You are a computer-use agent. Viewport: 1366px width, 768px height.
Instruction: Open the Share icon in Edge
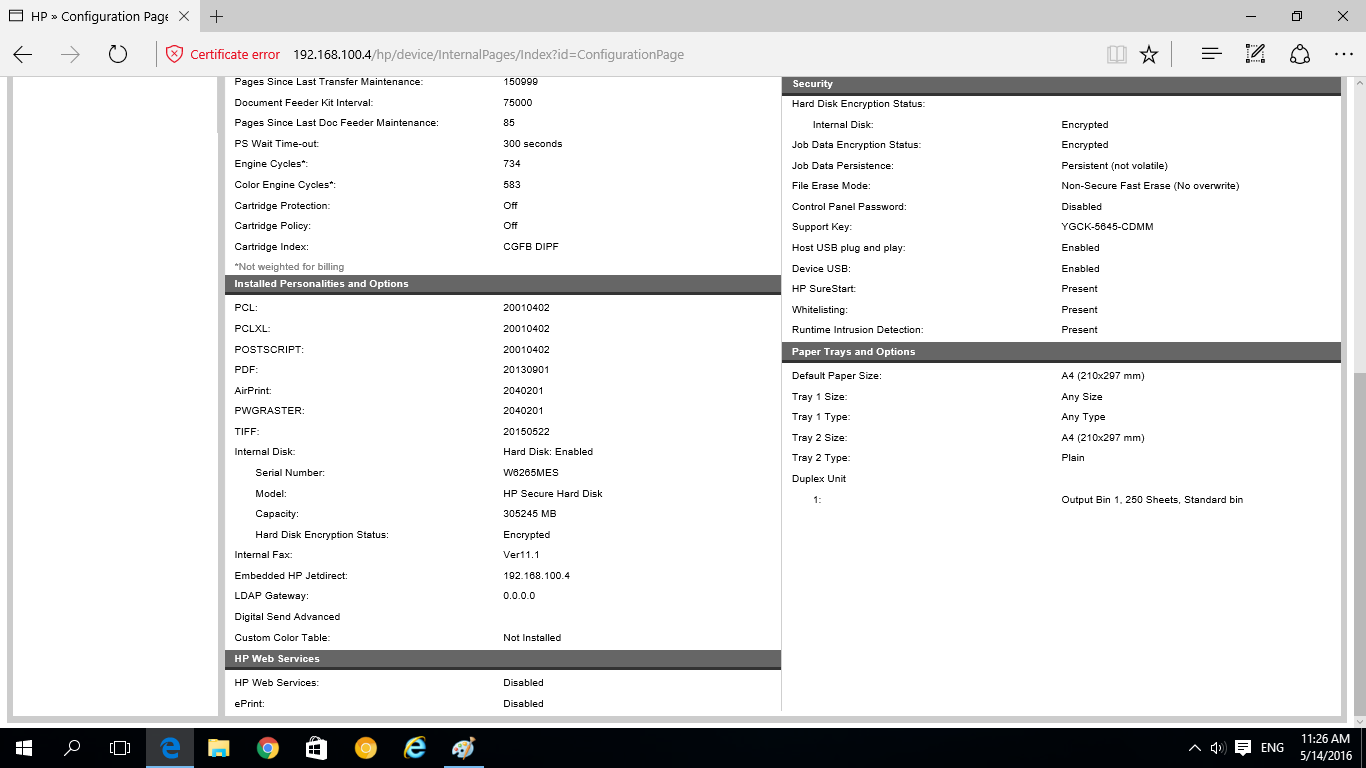tap(1300, 55)
